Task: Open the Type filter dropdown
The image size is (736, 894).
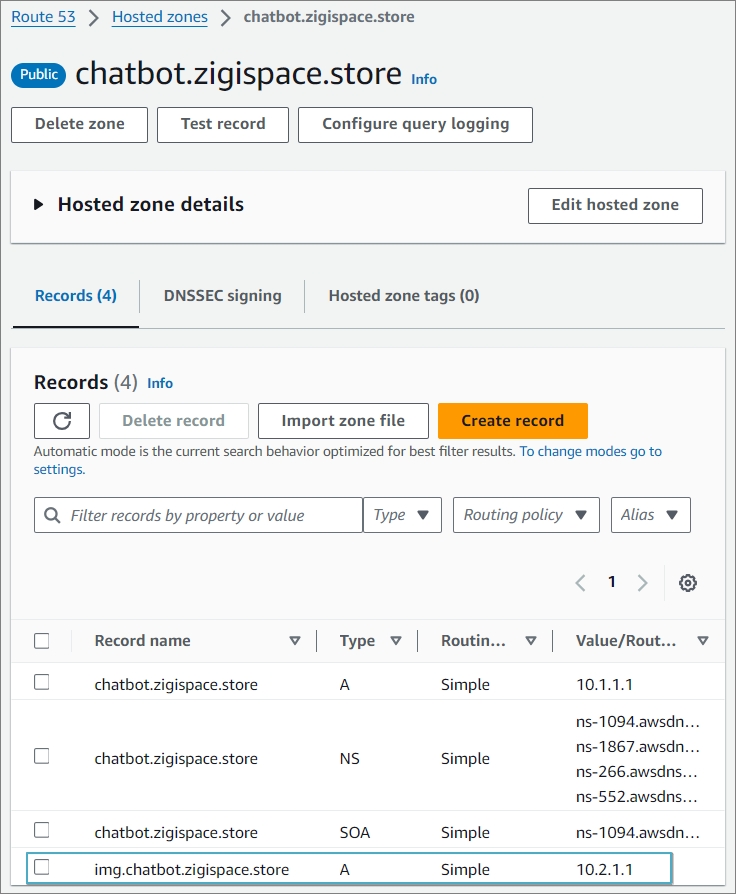Action: (402, 515)
